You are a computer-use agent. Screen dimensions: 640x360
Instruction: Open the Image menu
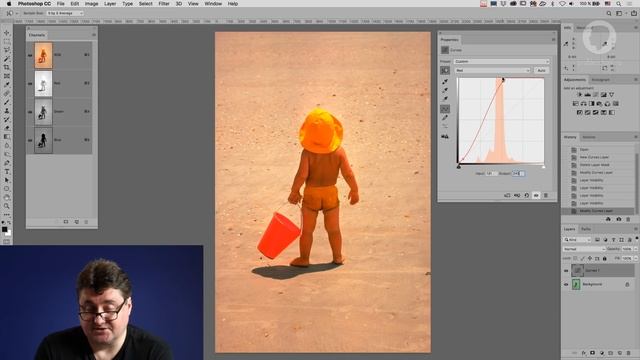91,4
